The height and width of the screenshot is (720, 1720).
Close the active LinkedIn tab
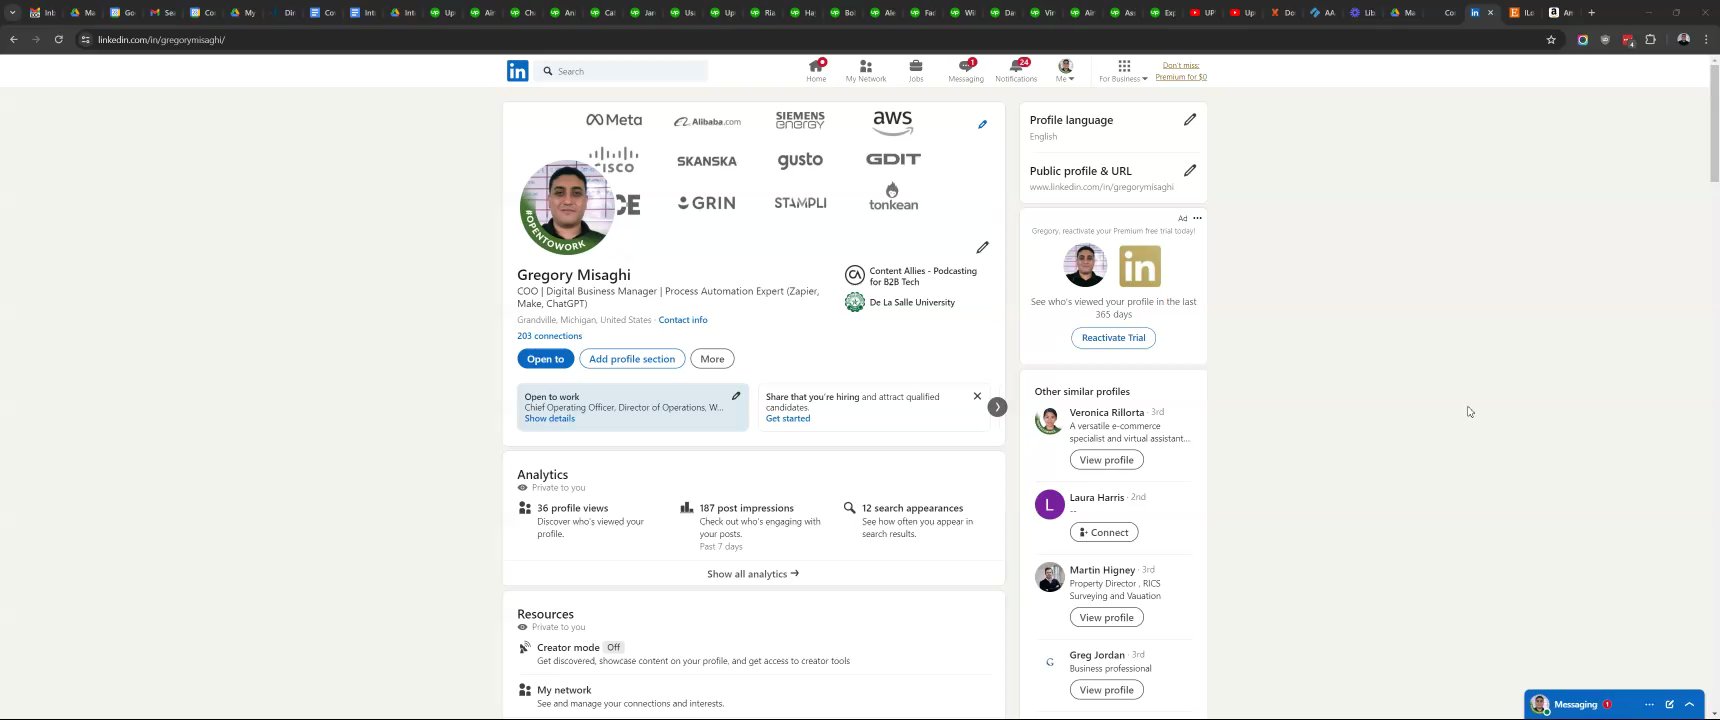1491,13
